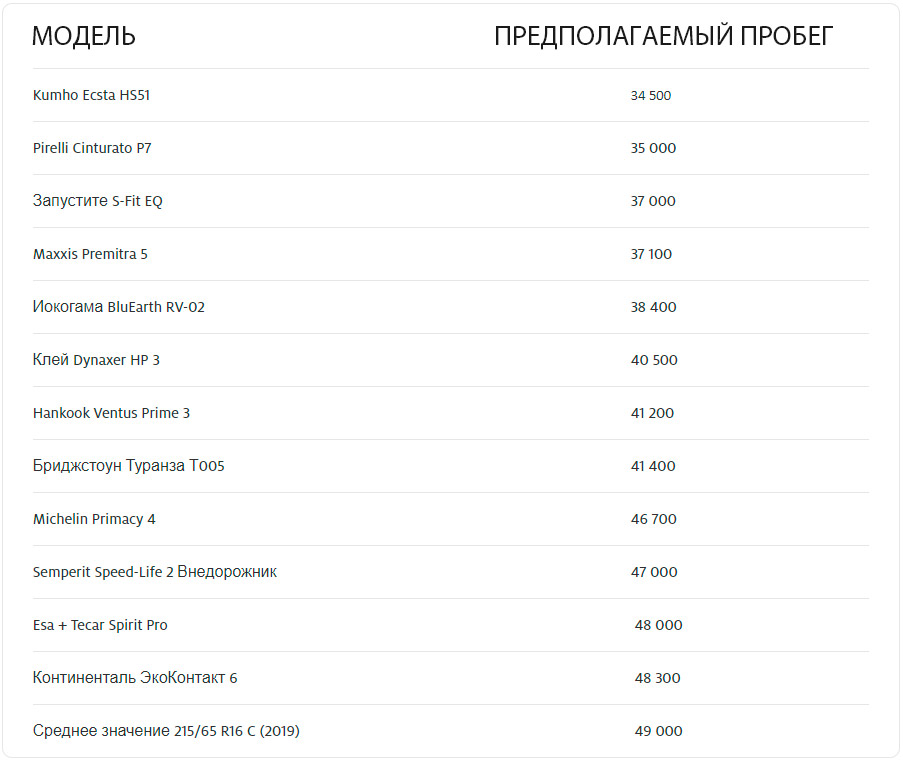Select the 48 300 mileage value

click(657, 678)
